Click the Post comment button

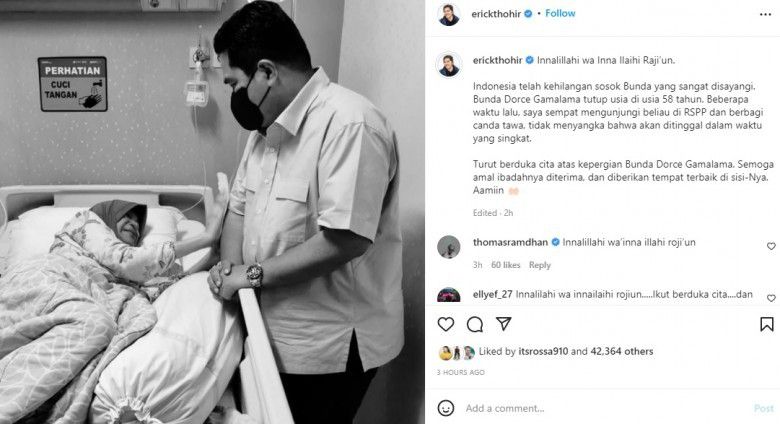(764, 409)
